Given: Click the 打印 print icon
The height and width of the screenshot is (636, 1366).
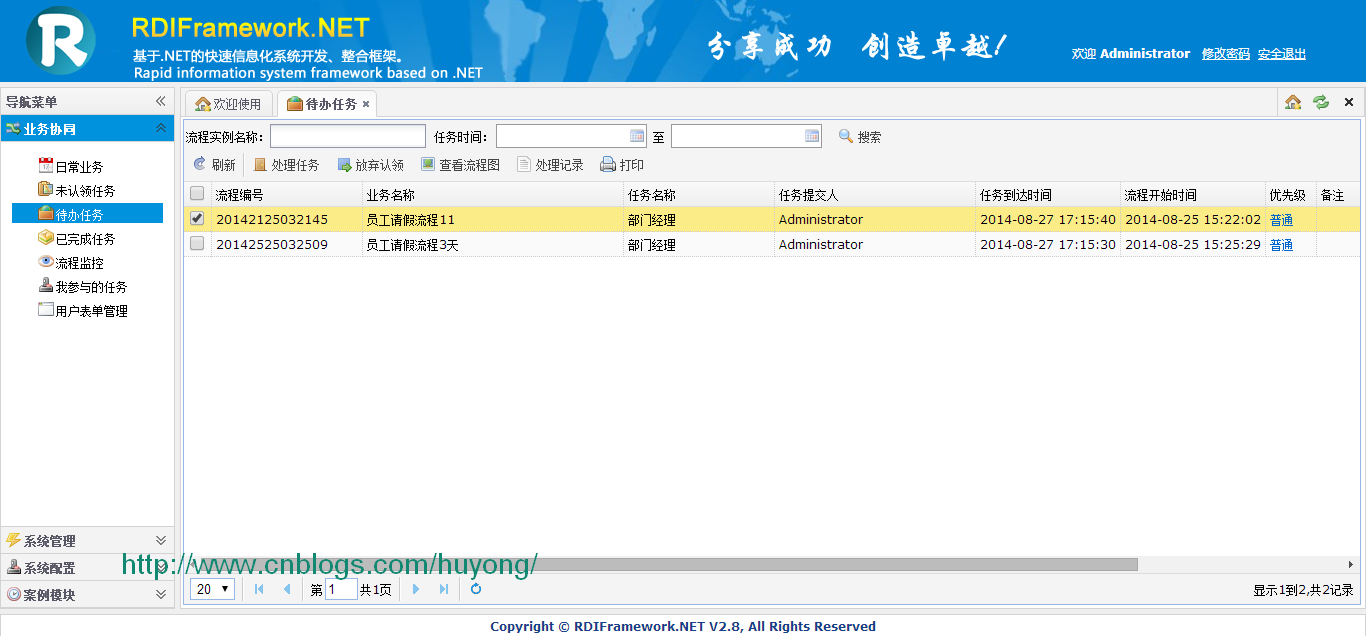Looking at the screenshot, I should tap(607, 165).
